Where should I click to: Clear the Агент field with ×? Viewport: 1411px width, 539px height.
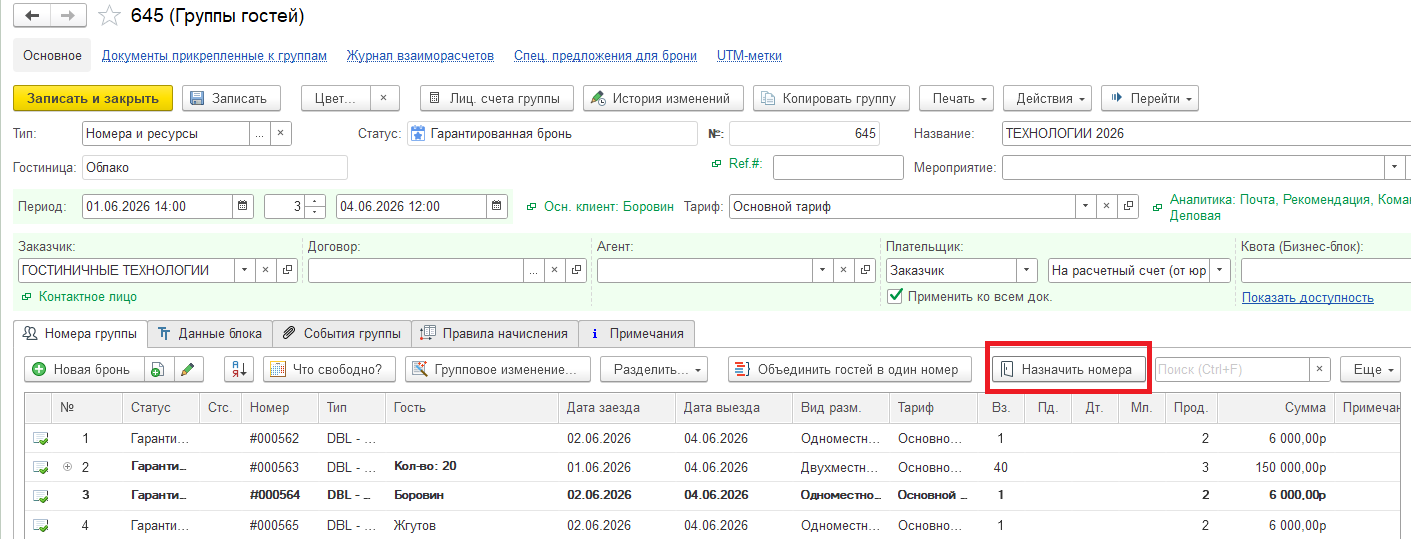pyautogui.click(x=844, y=270)
